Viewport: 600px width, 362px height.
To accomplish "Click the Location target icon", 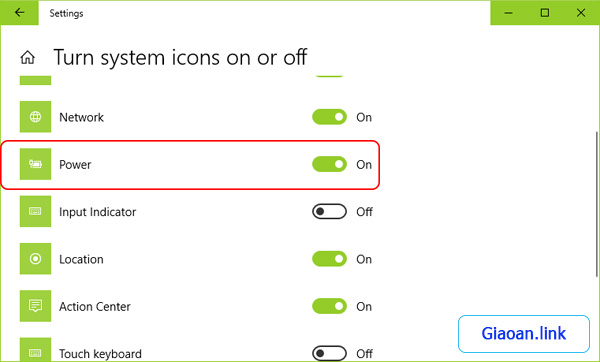I will (x=35, y=259).
